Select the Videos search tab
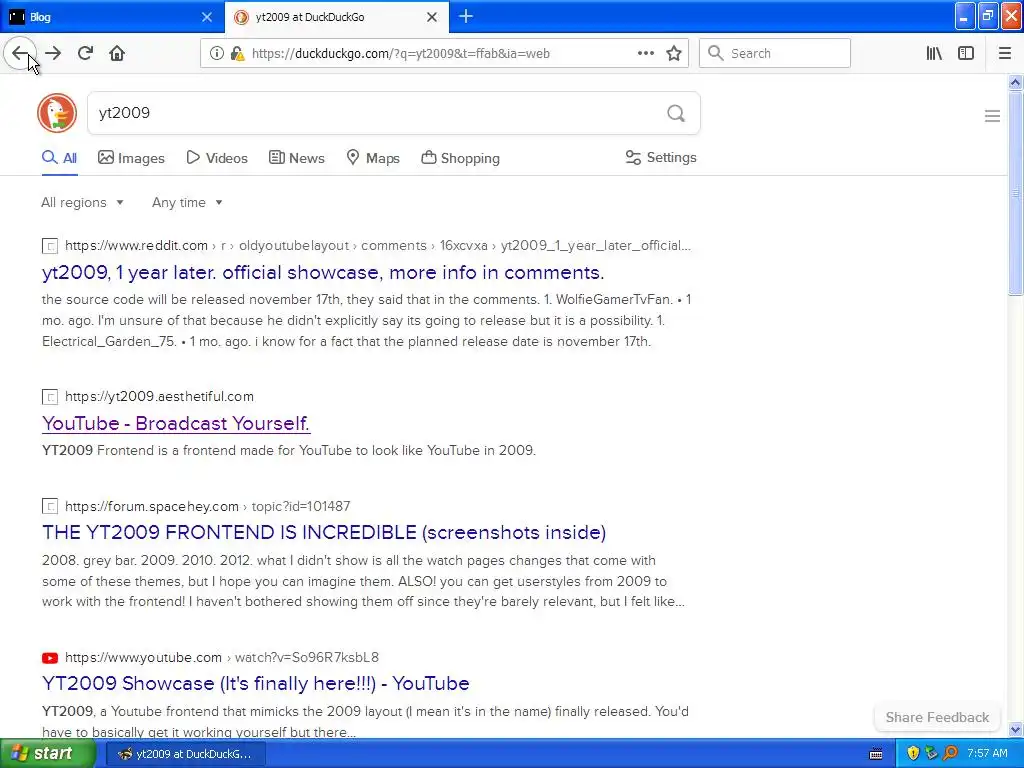This screenshot has width=1024, height=768. [217, 158]
